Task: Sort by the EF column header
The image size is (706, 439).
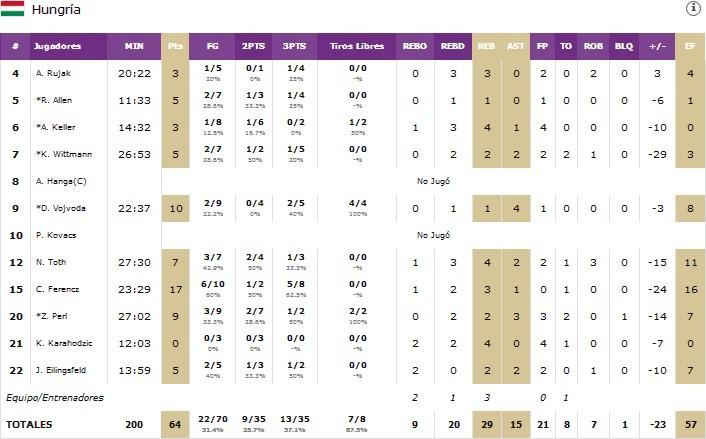Action: pos(690,46)
